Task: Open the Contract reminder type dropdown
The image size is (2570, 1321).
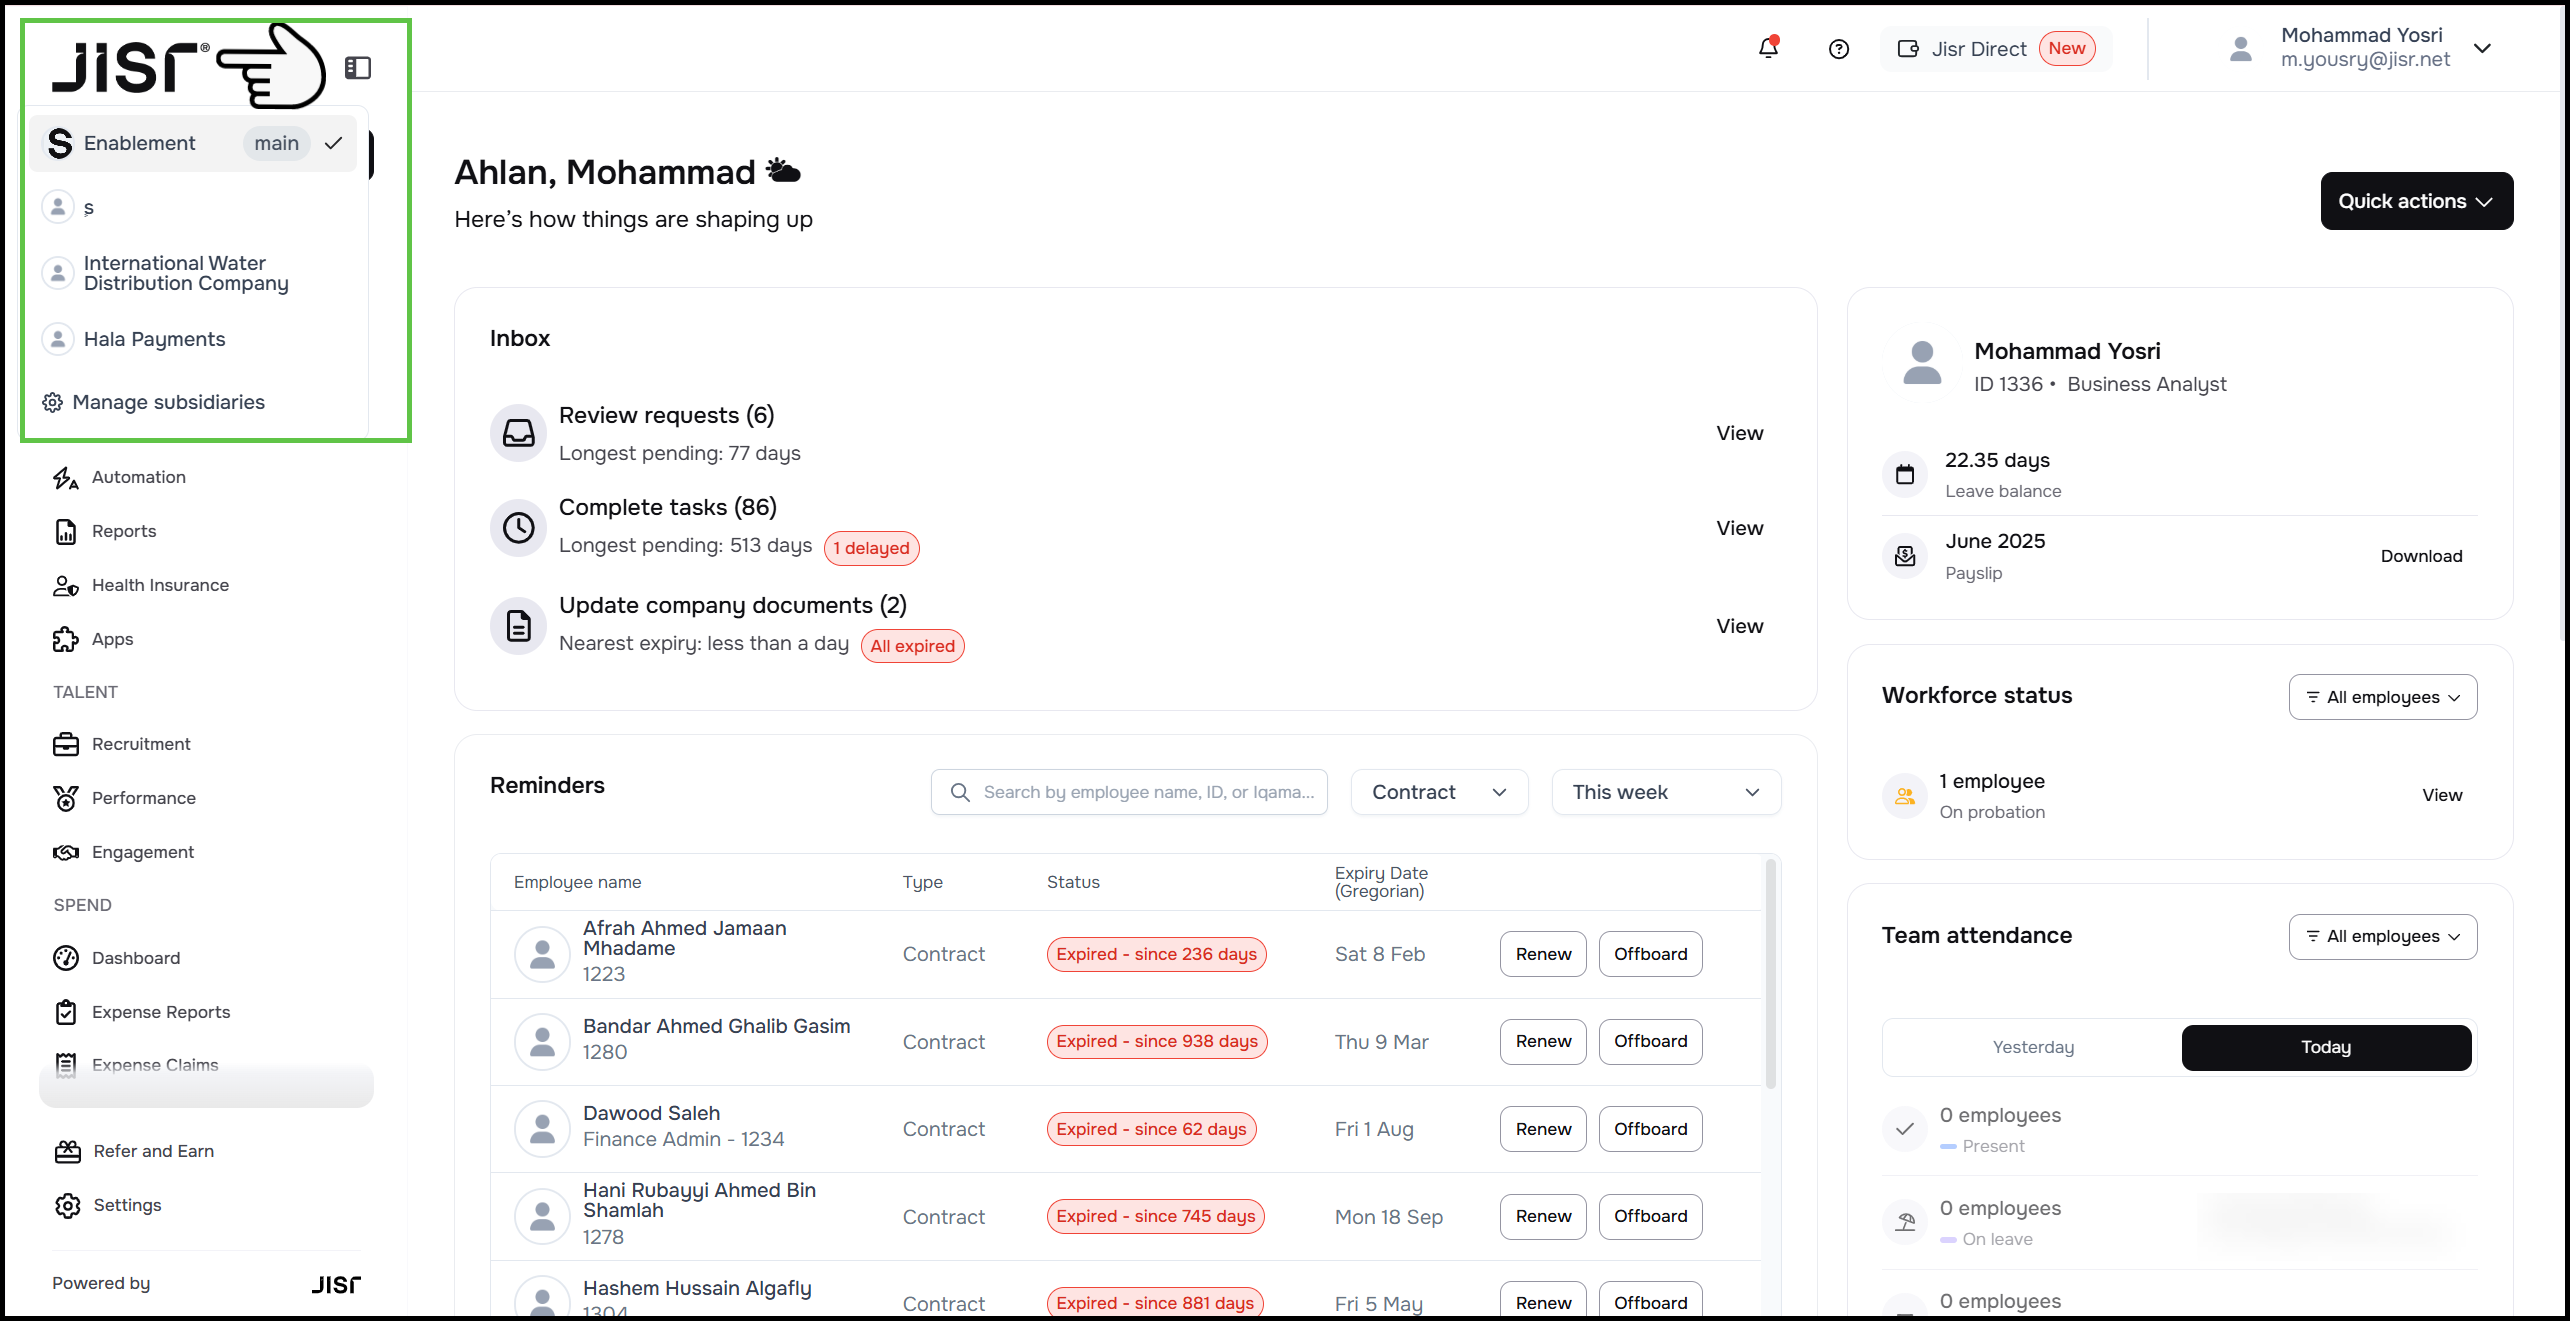Action: point(1438,792)
